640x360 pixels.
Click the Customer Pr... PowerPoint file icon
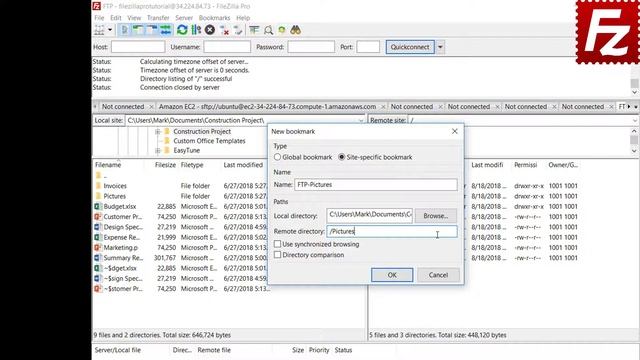[x=98, y=217]
